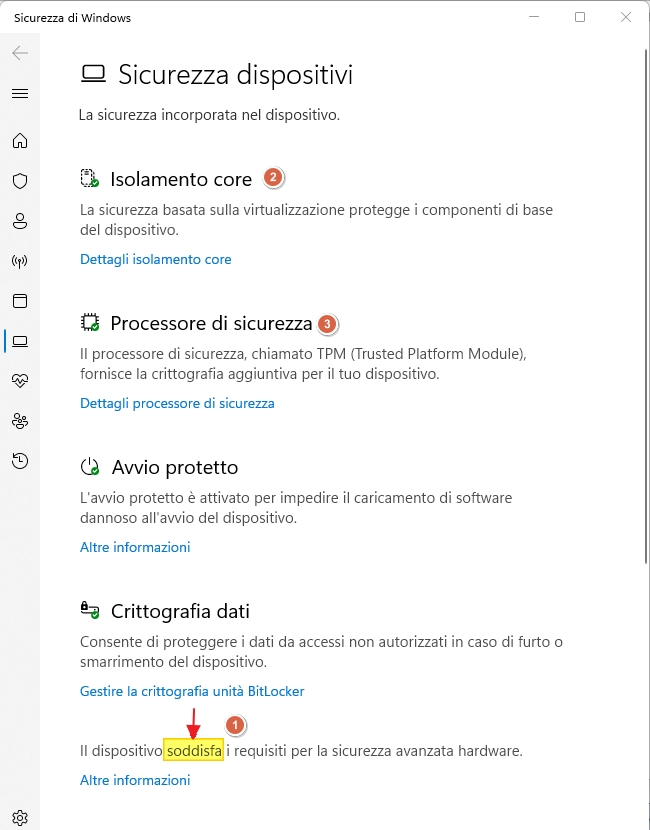650x830 pixels.
Task: Open Device performance & health heart icon
Action: pos(20,381)
